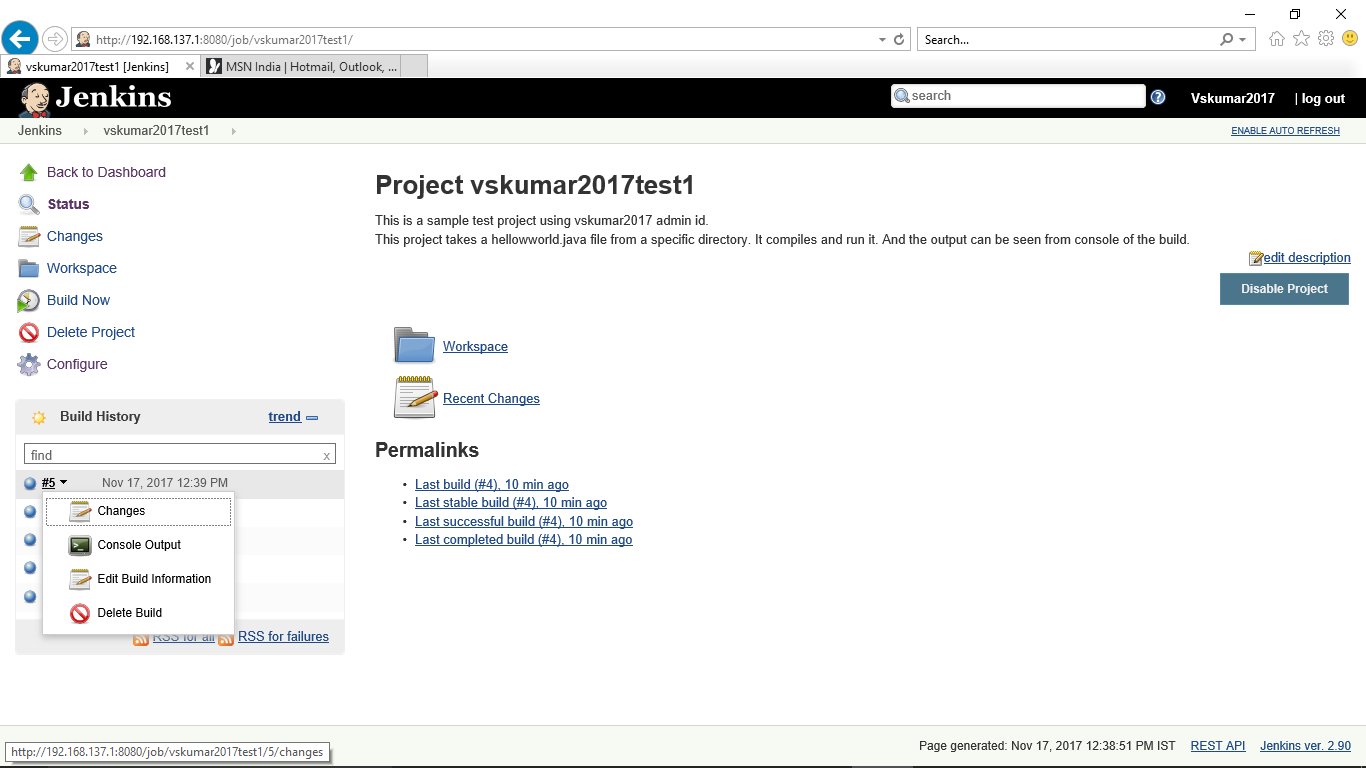This screenshot has width=1366, height=768.
Task: Open project settings via the Configure gear icon
Action: 29,364
